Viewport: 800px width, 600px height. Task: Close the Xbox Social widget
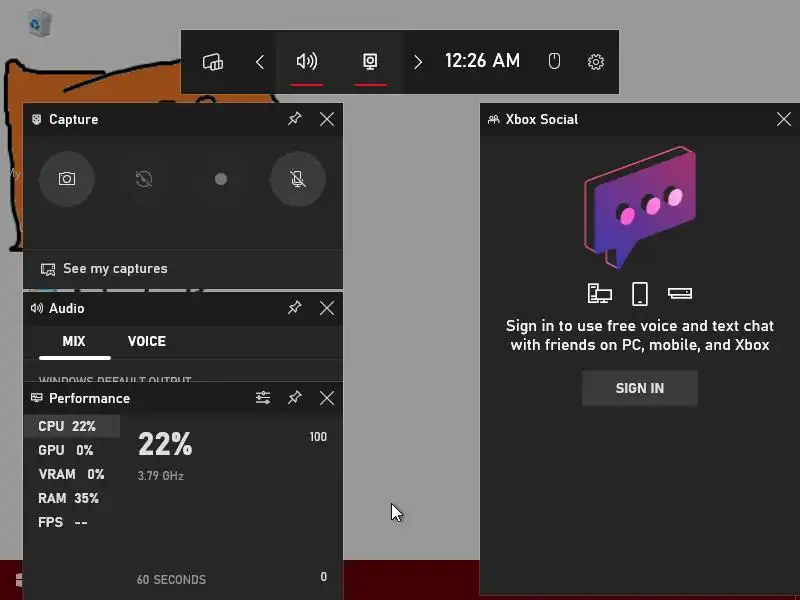tap(784, 119)
